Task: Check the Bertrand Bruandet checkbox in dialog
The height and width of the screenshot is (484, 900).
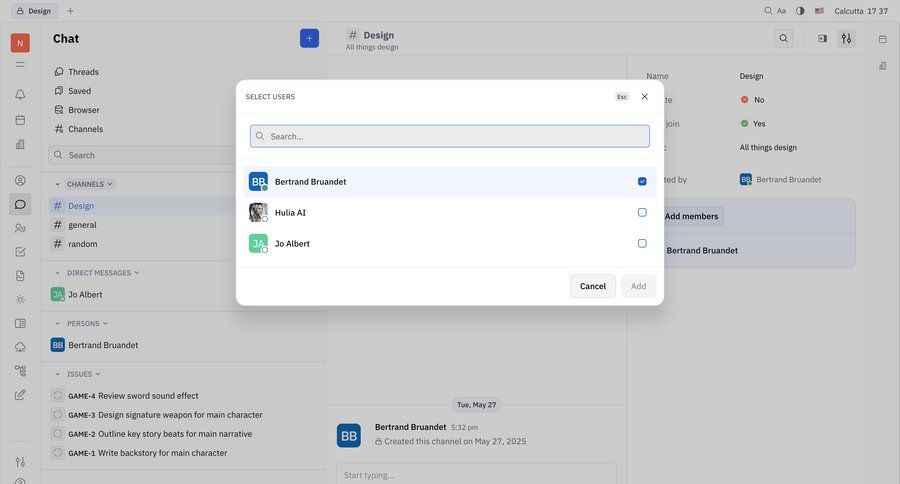Action: [x=642, y=181]
